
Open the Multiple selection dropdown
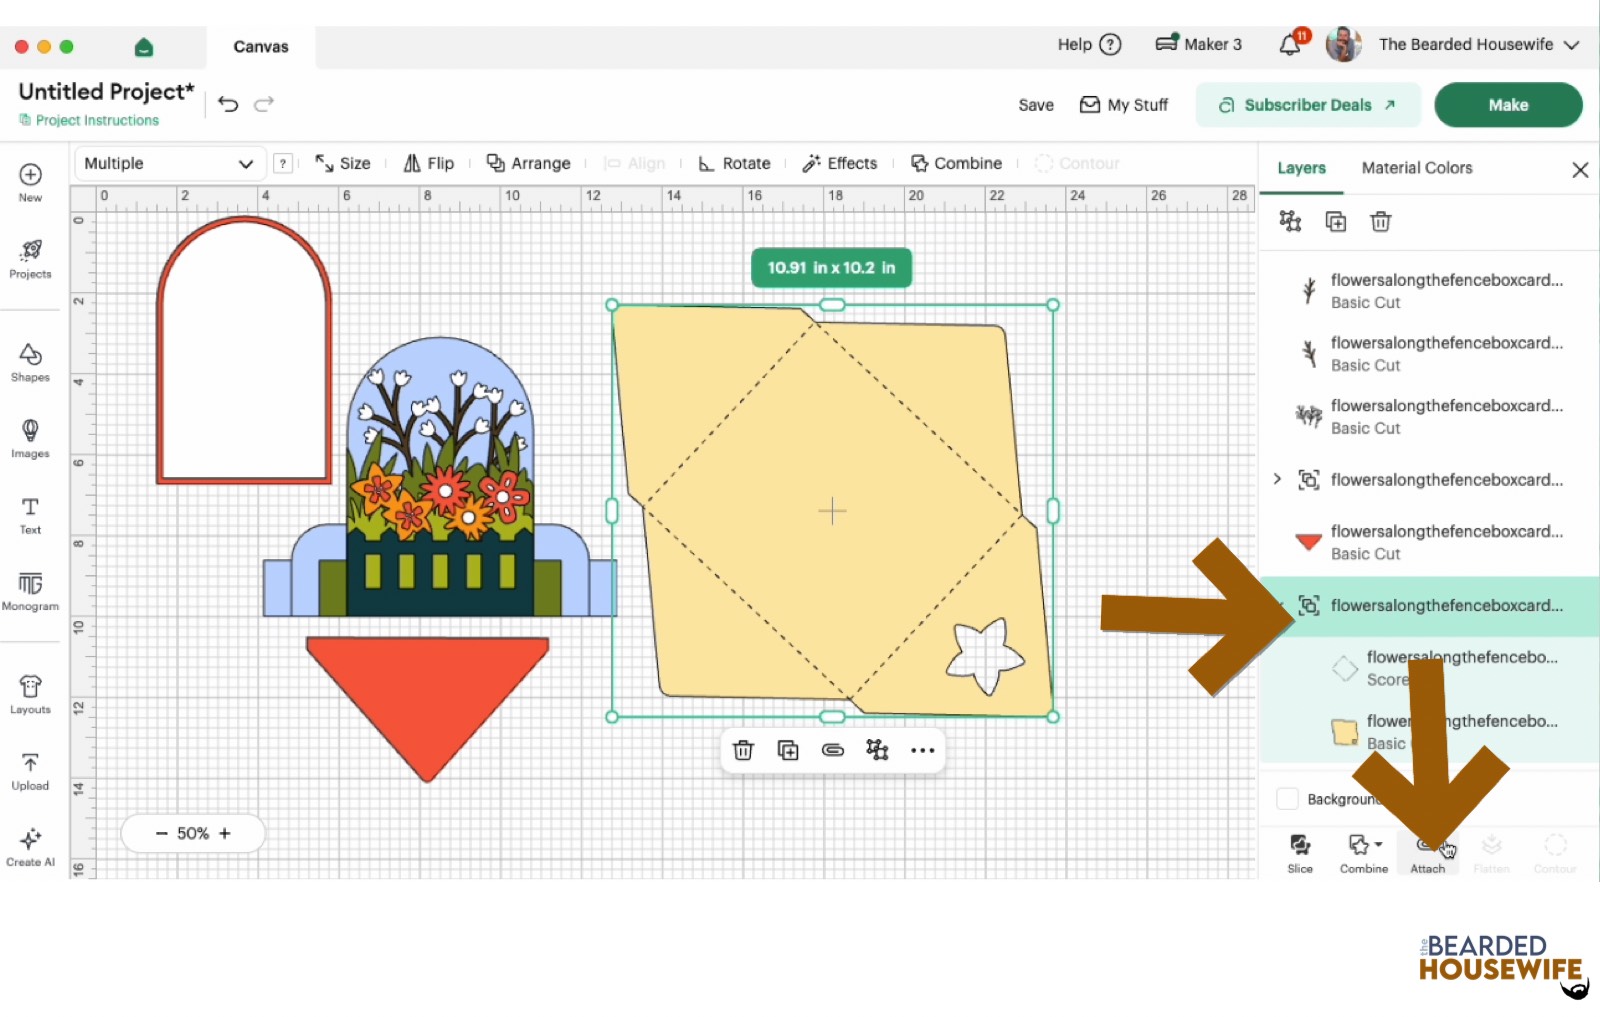pyautogui.click(x=168, y=163)
